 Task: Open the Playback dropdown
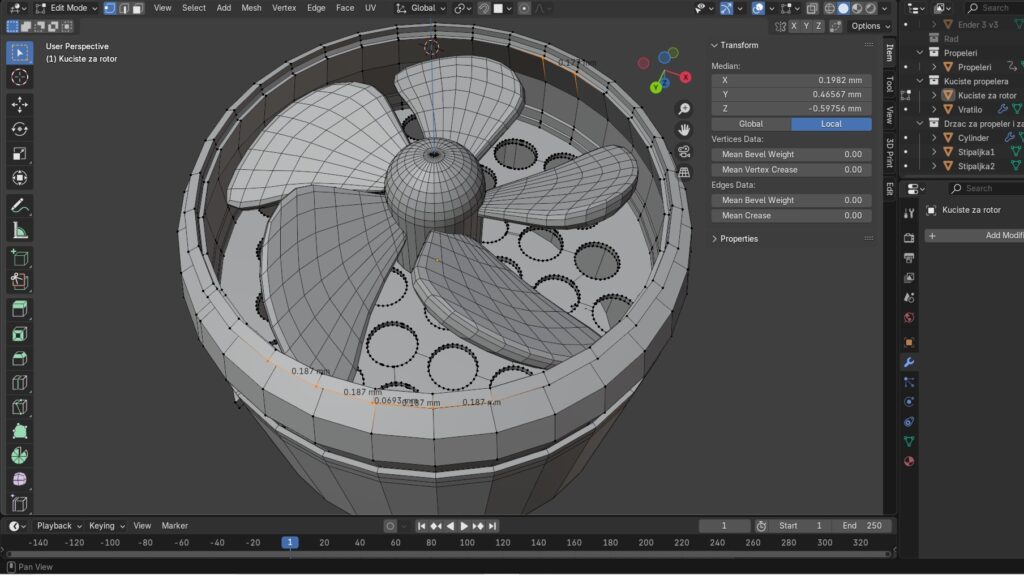click(59, 525)
